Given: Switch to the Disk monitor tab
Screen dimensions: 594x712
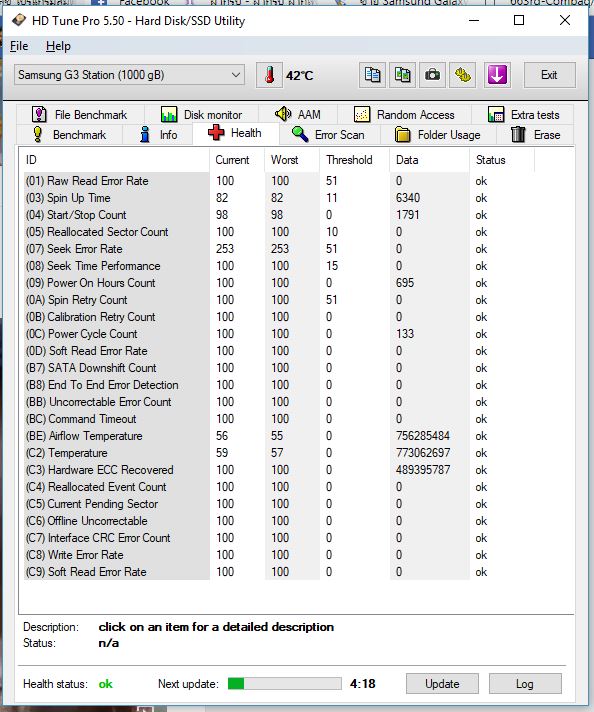Looking at the screenshot, I should (202, 114).
